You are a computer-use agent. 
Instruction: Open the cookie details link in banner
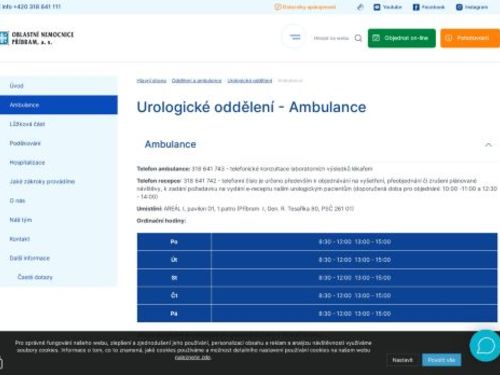pyautogui.click(x=193, y=357)
